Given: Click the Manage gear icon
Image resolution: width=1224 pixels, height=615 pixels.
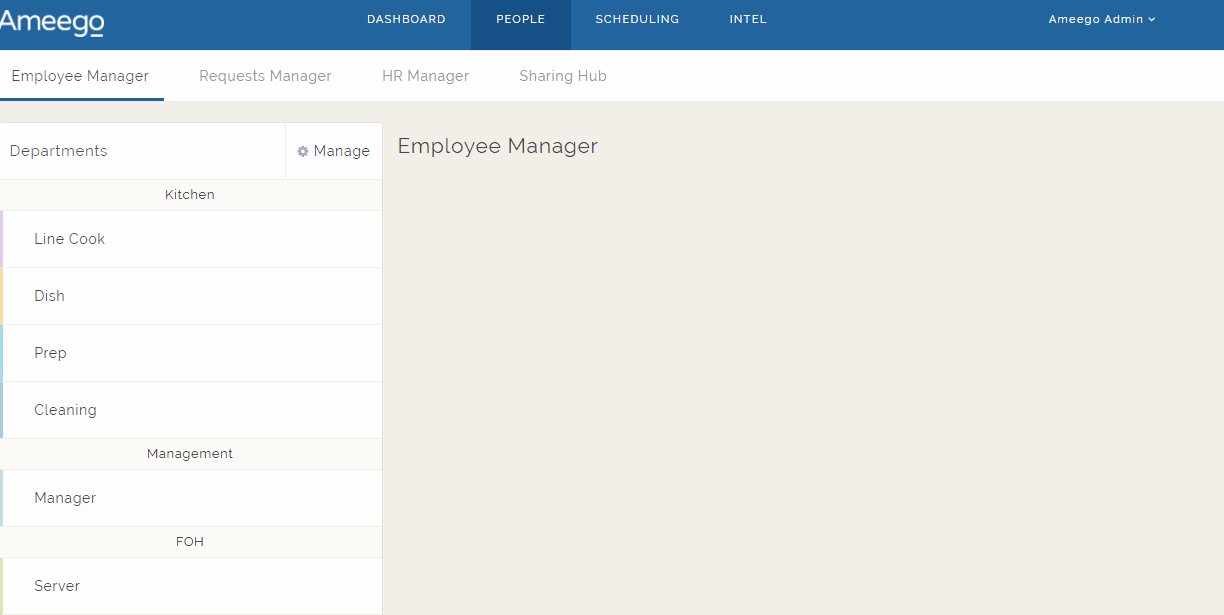Looking at the screenshot, I should [303, 151].
